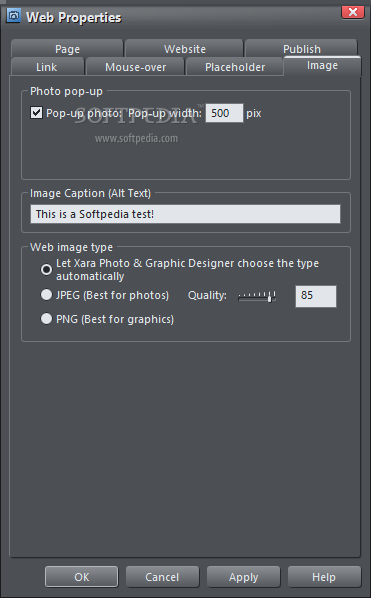Open the Placeholder tab
The width and height of the screenshot is (371, 598).
235,67
